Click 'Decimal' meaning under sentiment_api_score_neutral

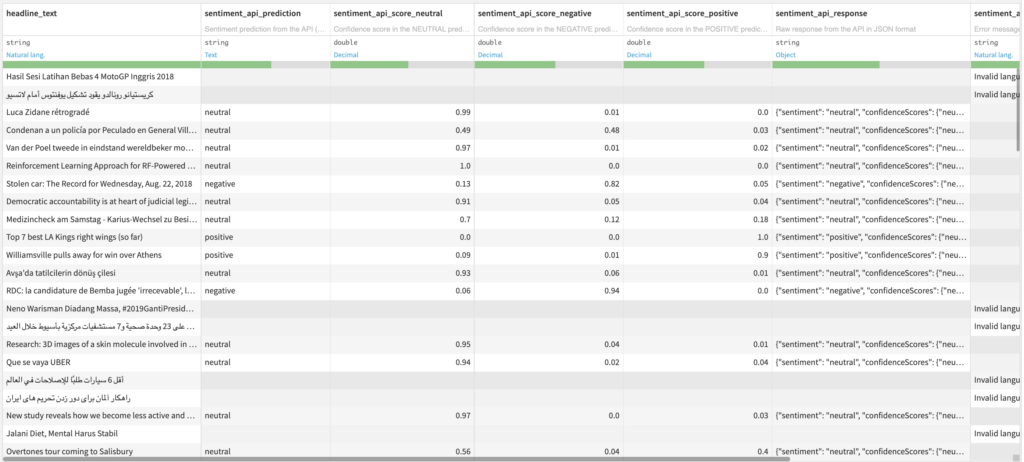347,55
